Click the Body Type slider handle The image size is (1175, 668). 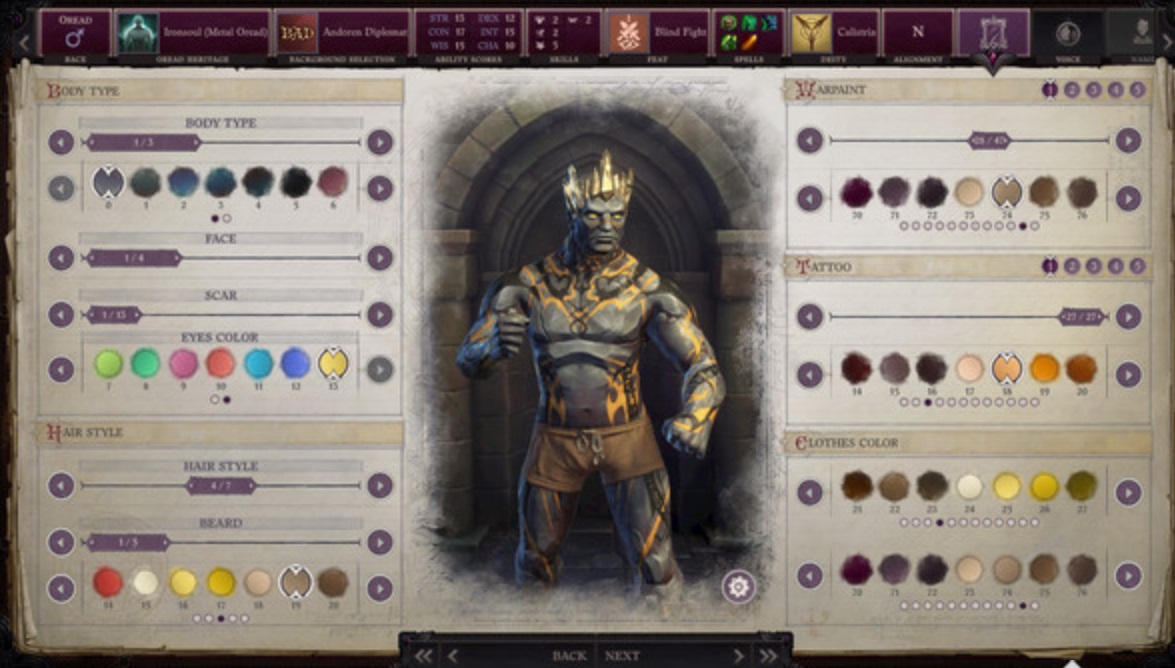coord(143,142)
